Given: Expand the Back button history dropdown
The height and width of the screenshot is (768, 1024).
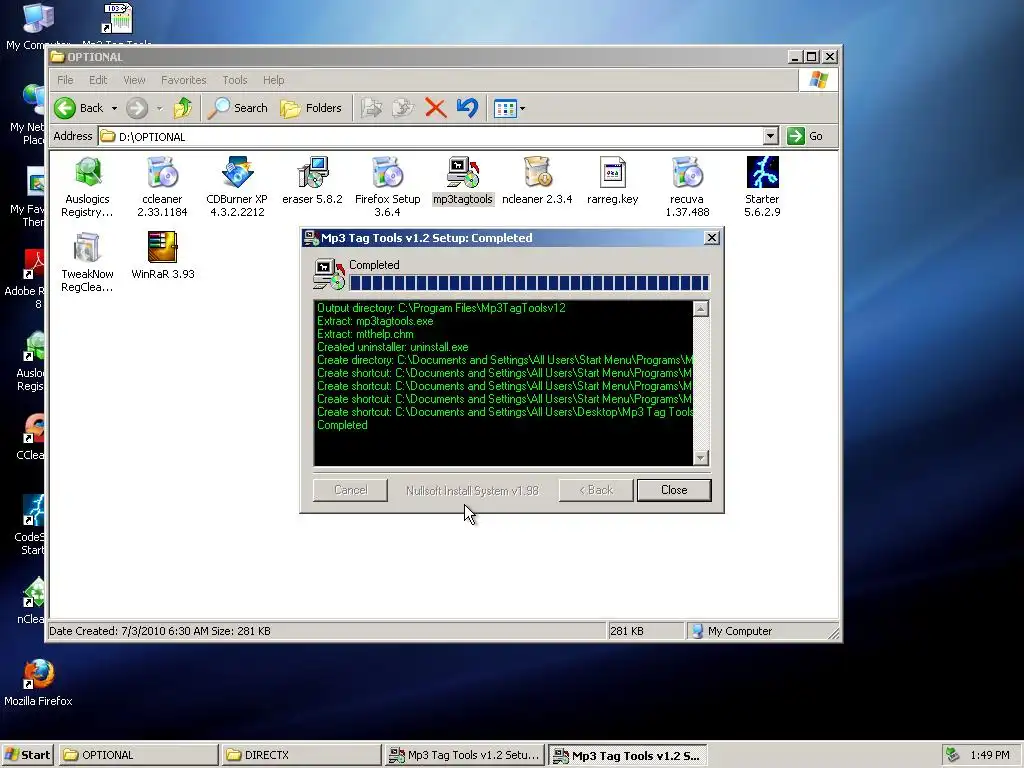Looking at the screenshot, I should coord(114,108).
